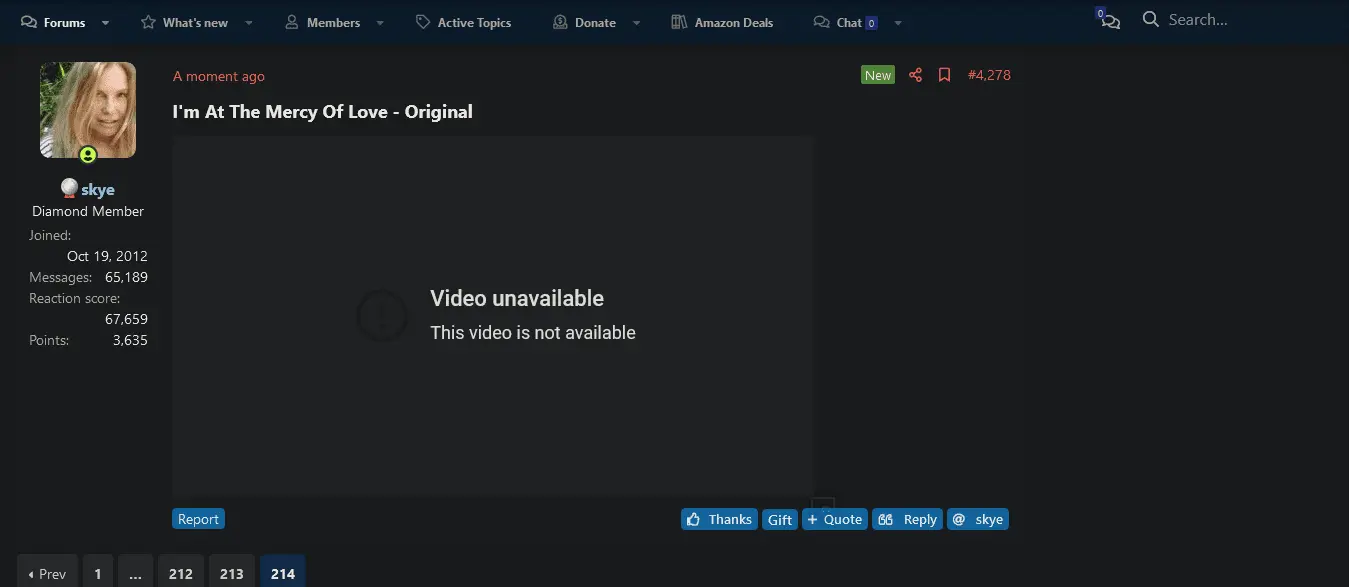Viewport: 1349px width, 587px height.
Task: Expand the Members dropdown arrow
Action: (380, 23)
